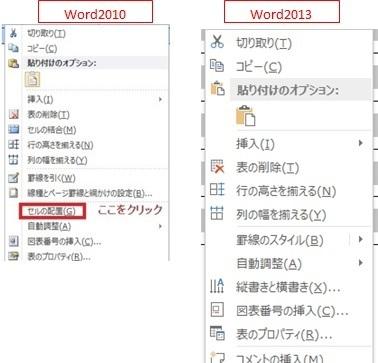Click the distribute rows icon in Word2013 menu

(217, 190)
